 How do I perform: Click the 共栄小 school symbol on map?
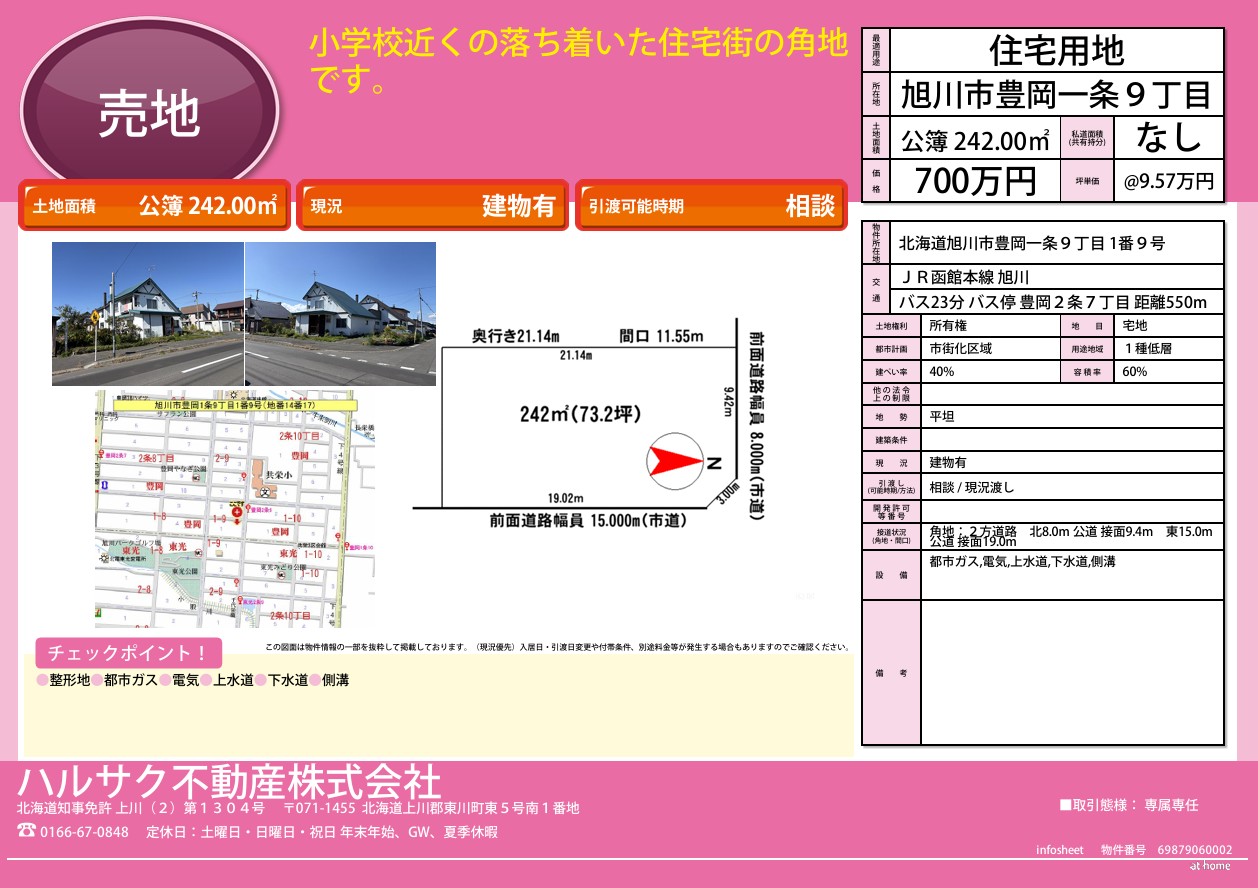(x=265, y=491)
